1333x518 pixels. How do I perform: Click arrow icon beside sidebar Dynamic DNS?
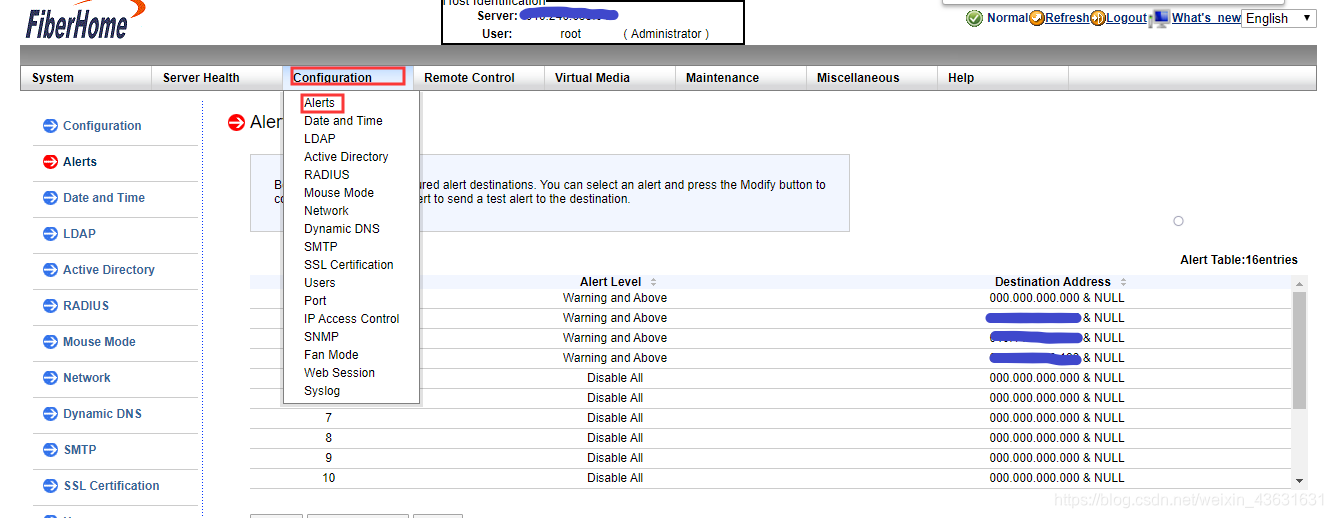coord(50,414)
